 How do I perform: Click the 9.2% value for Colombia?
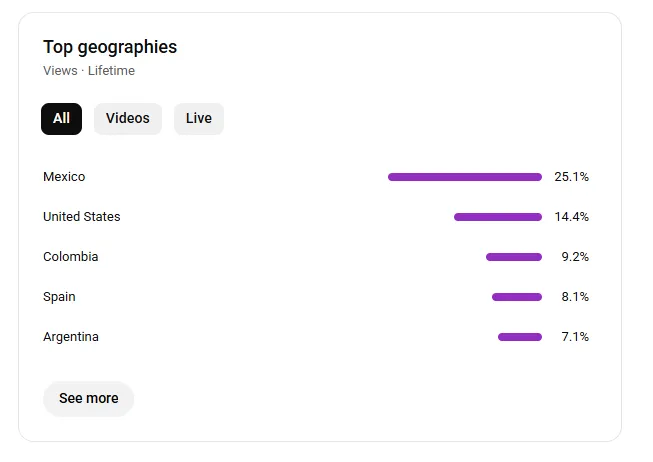coord(575,257)
